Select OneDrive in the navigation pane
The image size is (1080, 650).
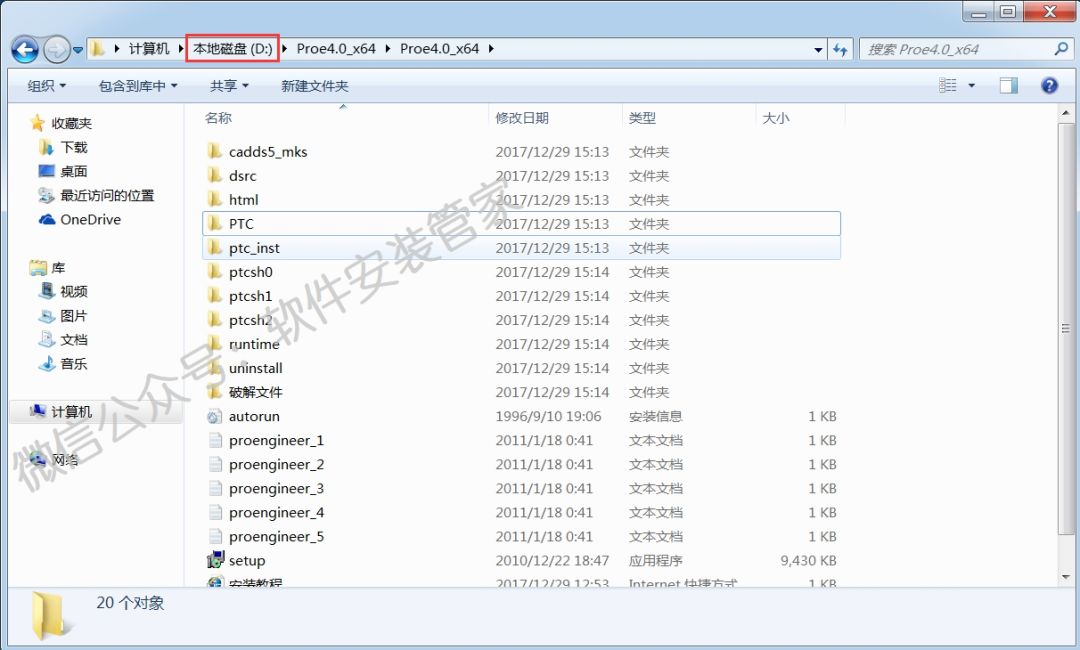click(89, 220)
